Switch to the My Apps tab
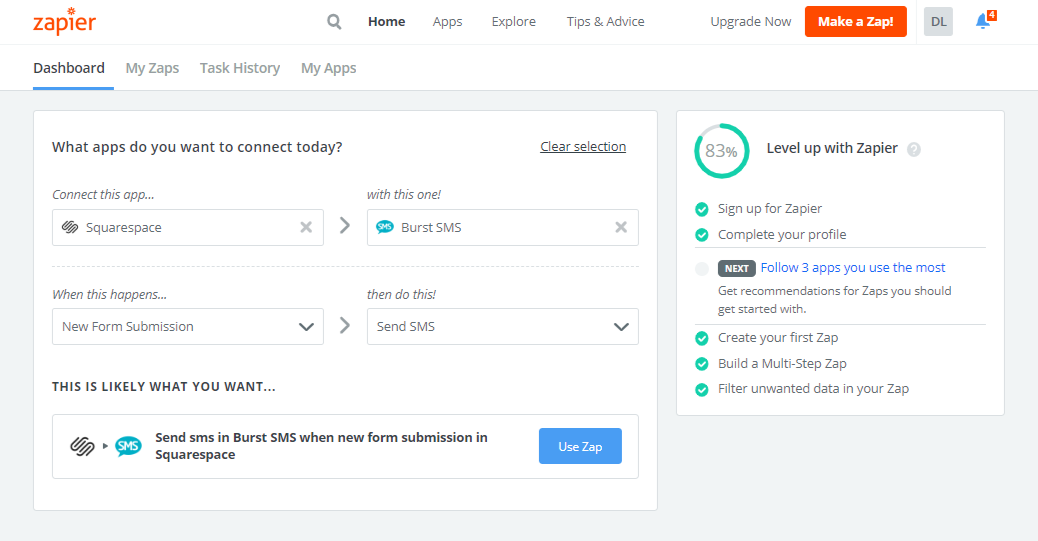Screen dimensions: 1038x541 tap(328, 68)
